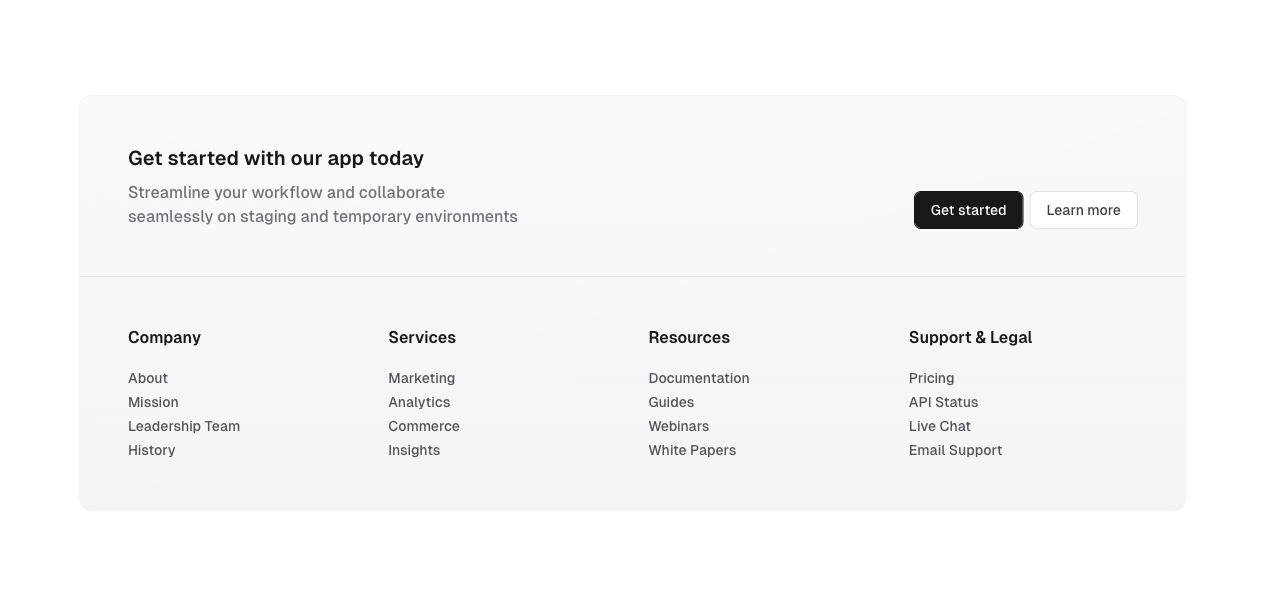Image resolution: width=1265 pixels, height=605 pixels.
Task: Open the Insights link under Services
Action: (x=414, y=450)
